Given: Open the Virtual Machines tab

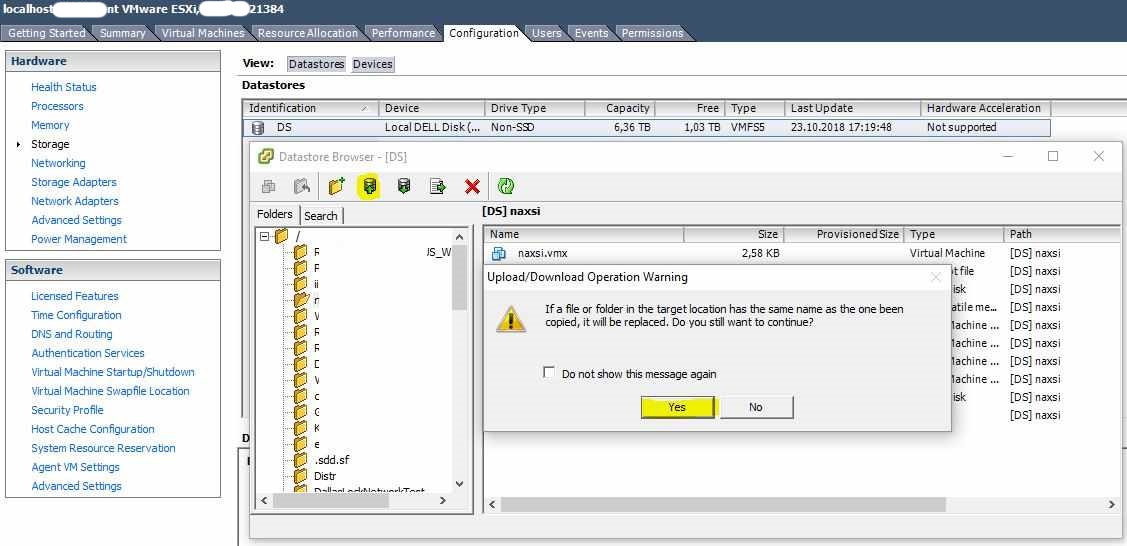Looking at the screenshot, I should tap(203, 33).
